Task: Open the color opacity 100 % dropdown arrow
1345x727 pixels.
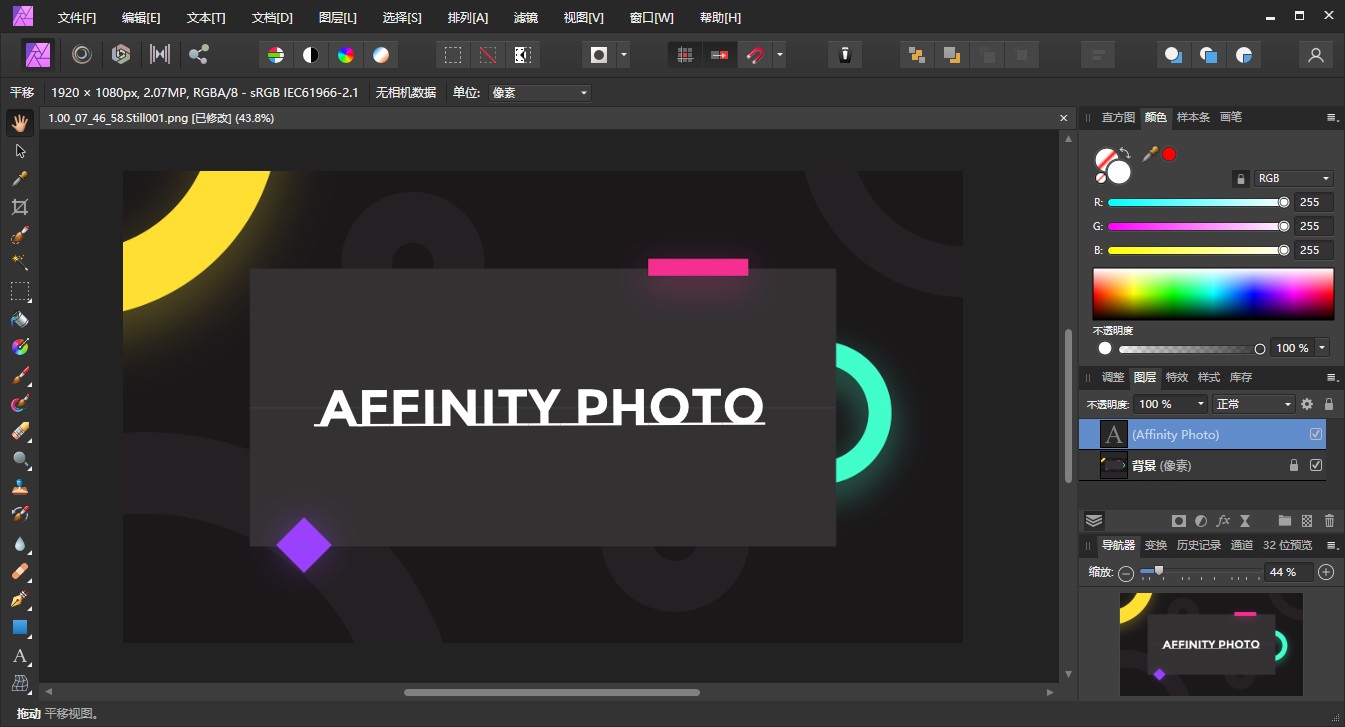Action: (x=1323, y=348)
